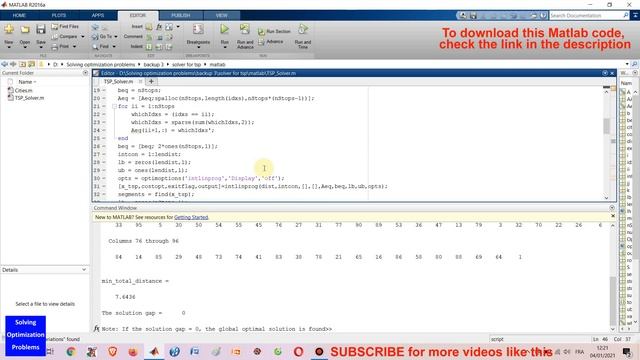Image resolution: width=640 pixels, height=360 pixels.
Task: Click the TSP_Solver.m editor tab
Action: click(x=118, y=82)
